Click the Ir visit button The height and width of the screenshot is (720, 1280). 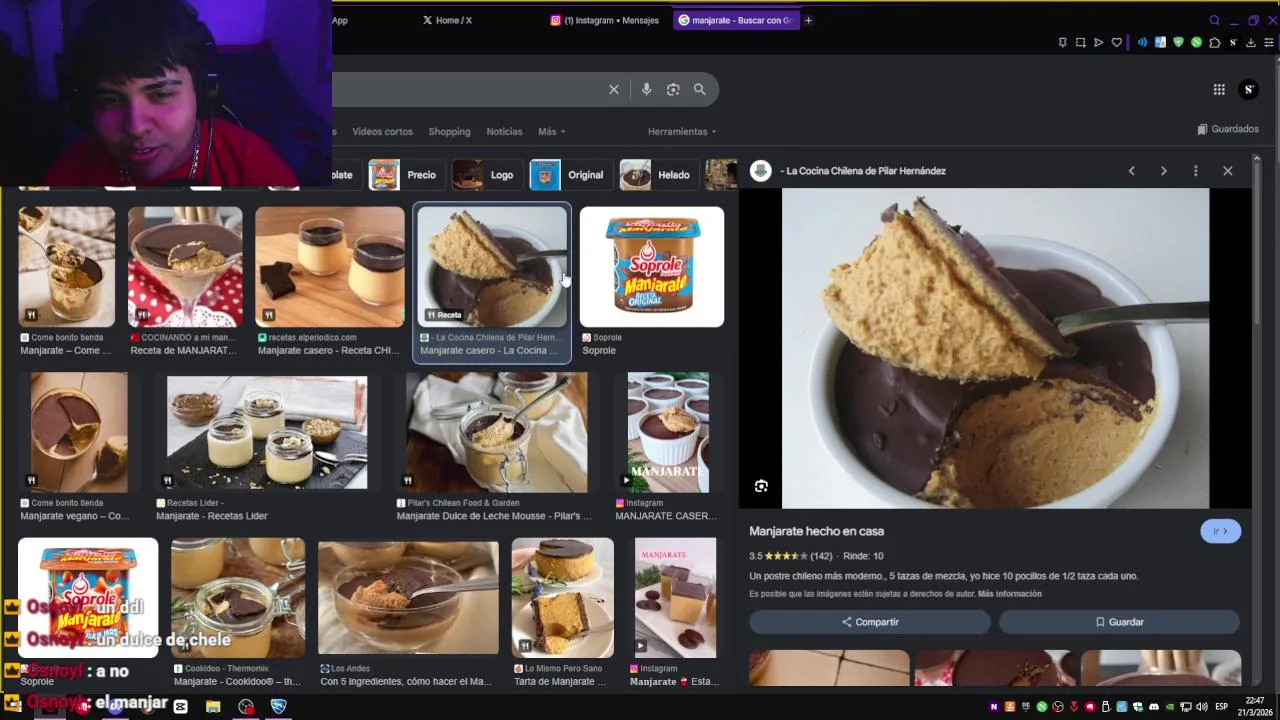coord(1220,531)
